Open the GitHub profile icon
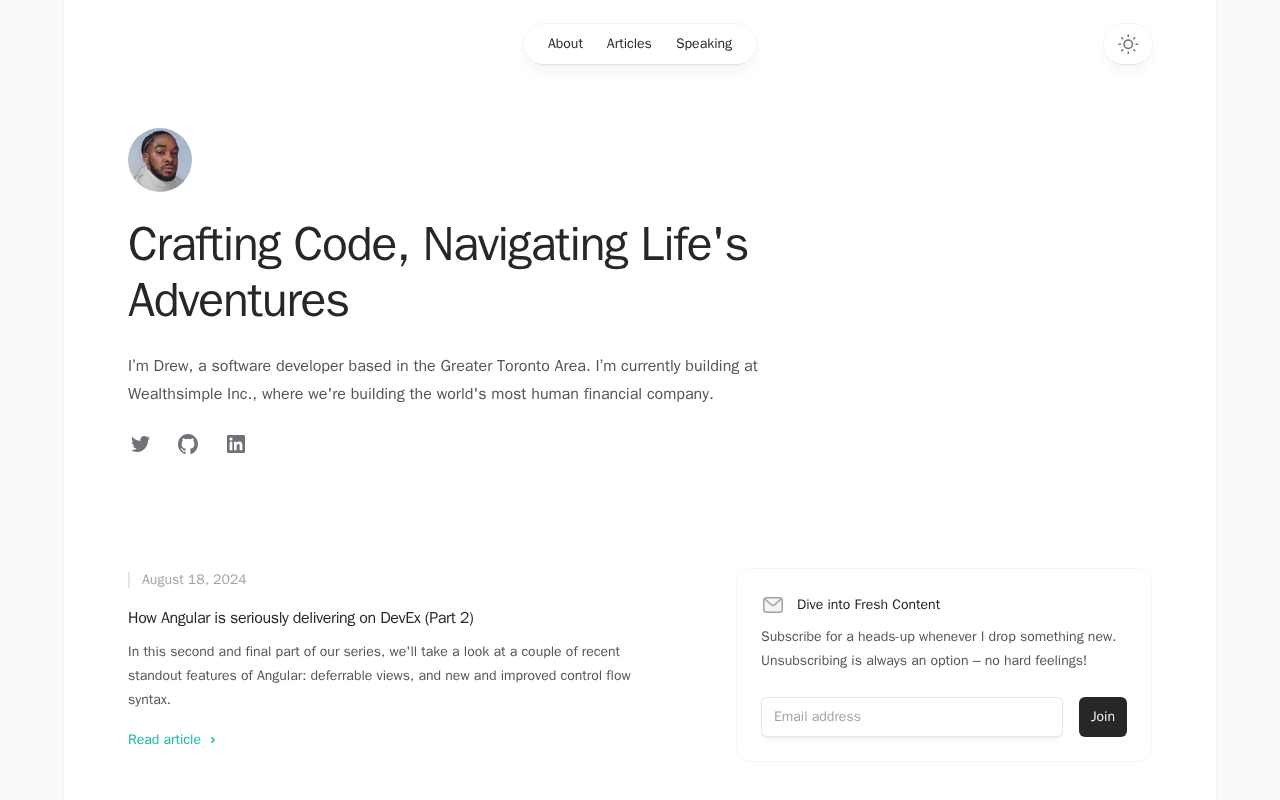The height and width of the screenshot is (800, 1280). tap(188, 444)
